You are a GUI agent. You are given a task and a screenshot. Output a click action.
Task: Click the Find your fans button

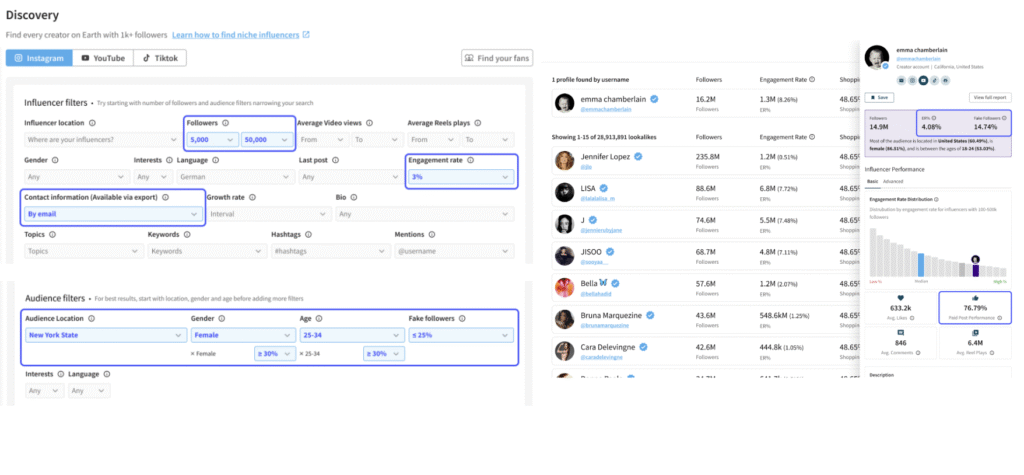pyautogui.click(x=497, y=58)
